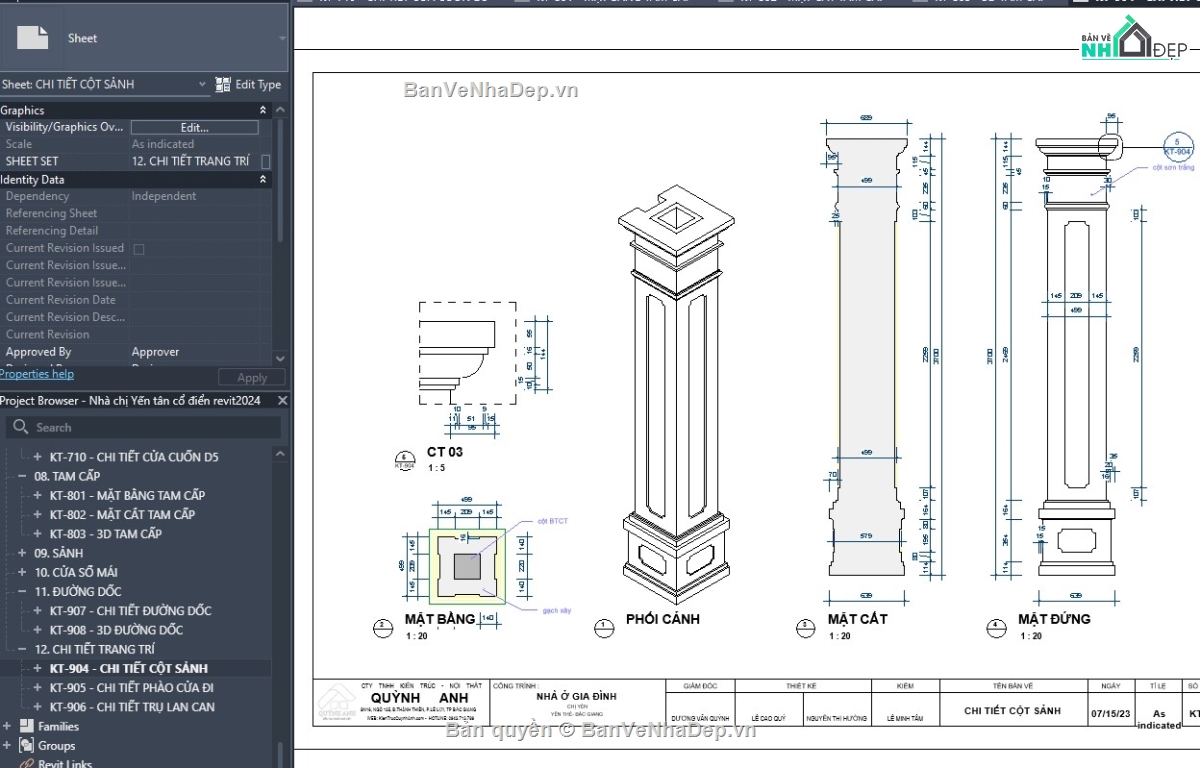This screenshot has width=1200, height=768.
Task: Expand the 10. CỬA SỔ MÁI node
Action: click(x=22, y=572)
